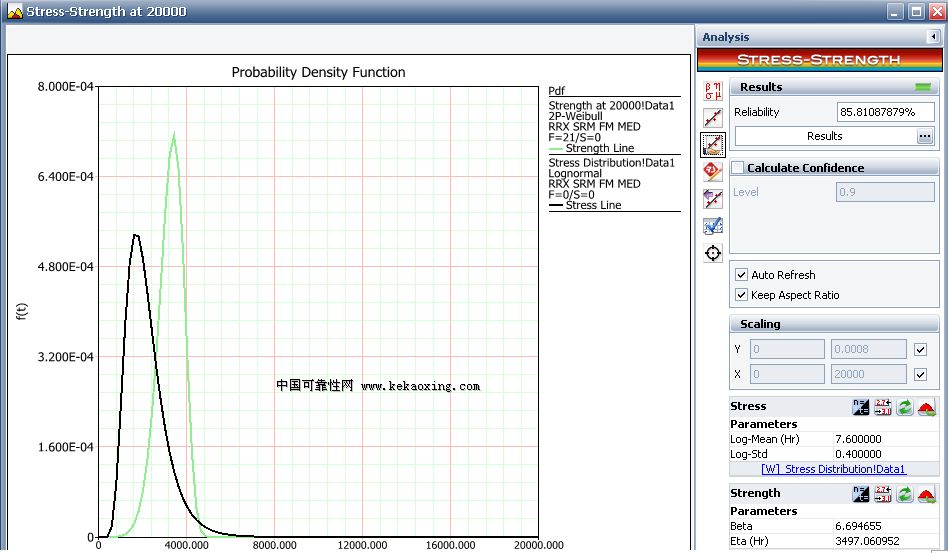This screenshot has width=948, height=553.
Task: Click the crosshair target icon
Action: tap(713, 253)
